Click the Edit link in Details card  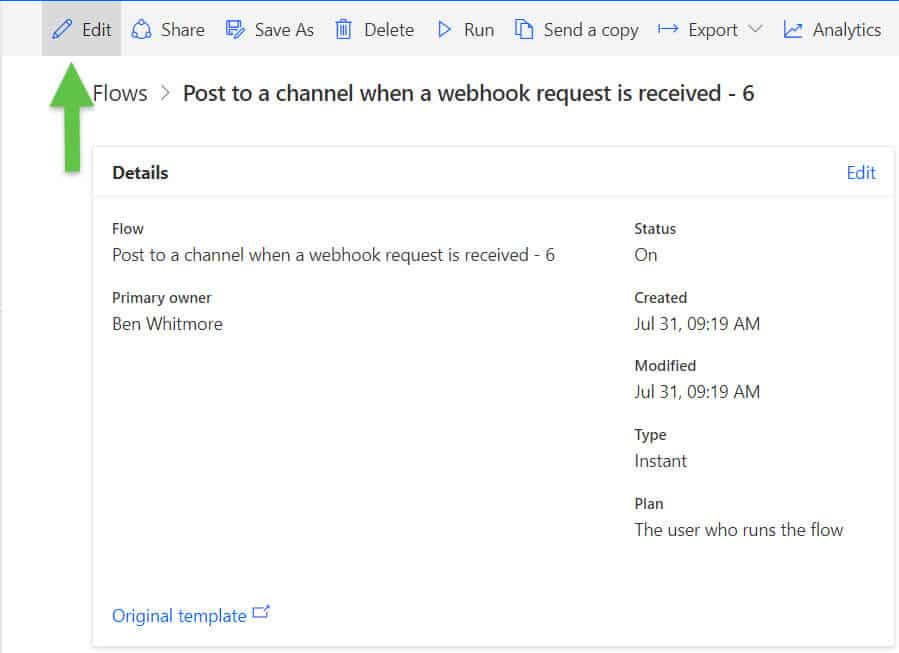(861, 173)
